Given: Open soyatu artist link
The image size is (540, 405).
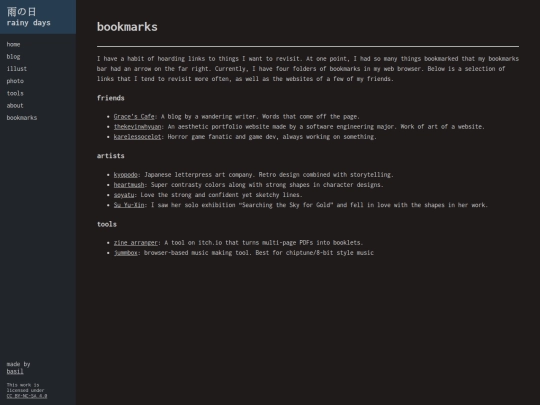Looking at the screenshot, I should [124, 195].
